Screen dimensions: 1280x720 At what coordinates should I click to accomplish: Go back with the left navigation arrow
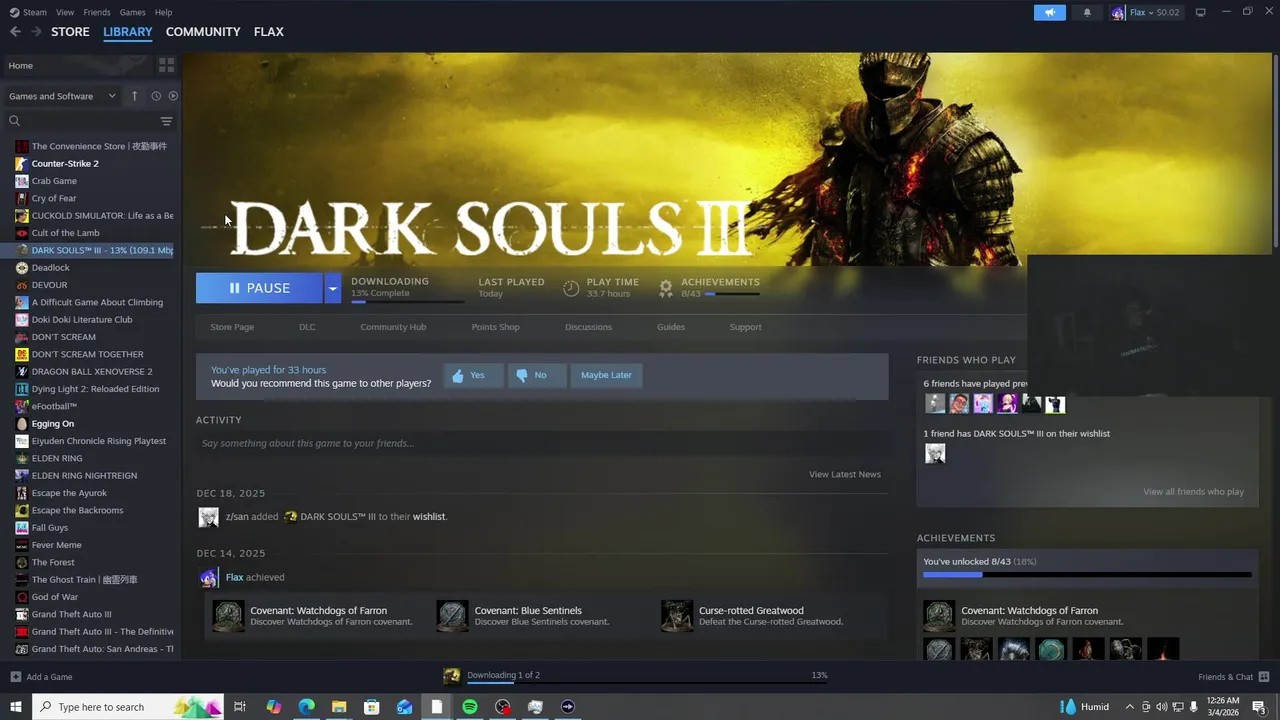point(15,32)
